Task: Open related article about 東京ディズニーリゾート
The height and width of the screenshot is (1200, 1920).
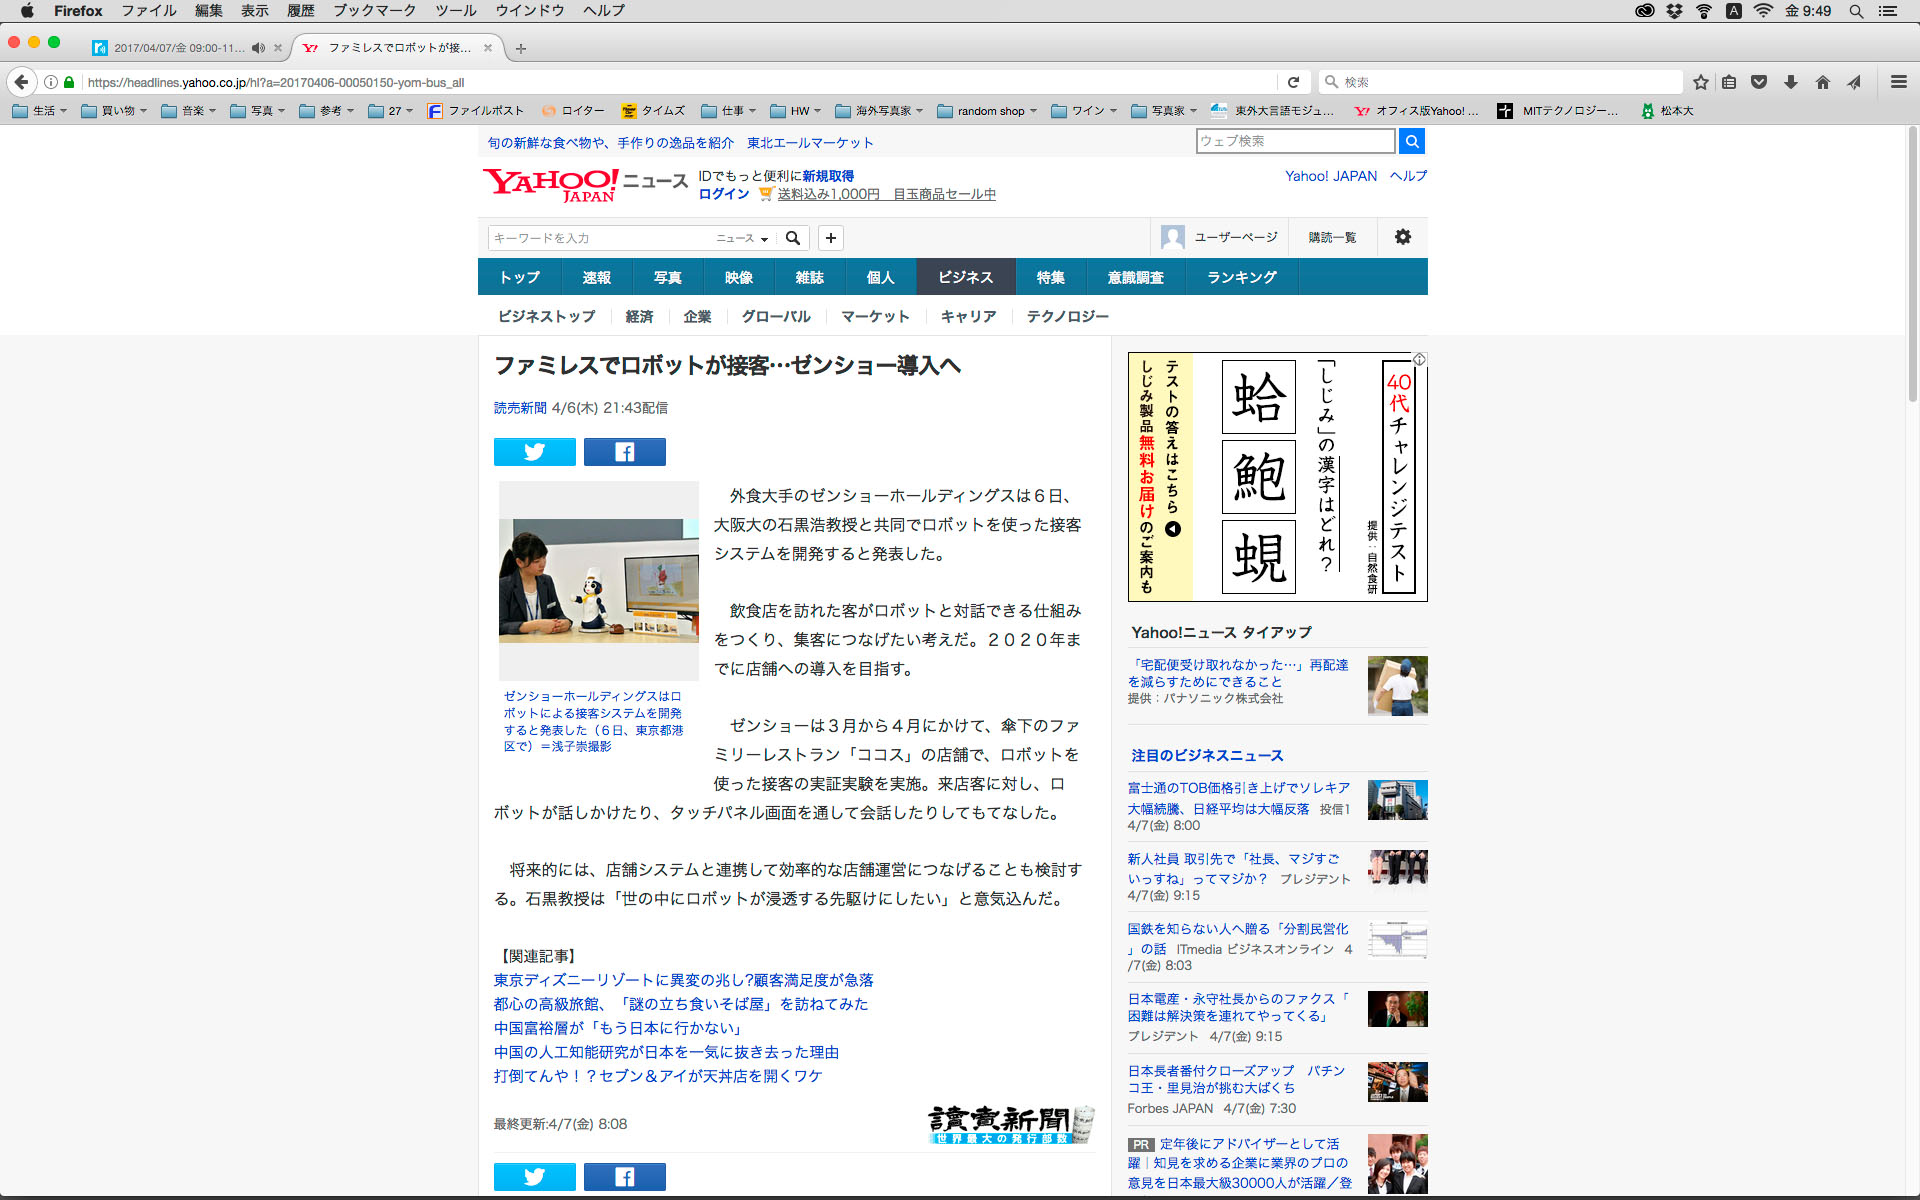Action: point(683,980)
